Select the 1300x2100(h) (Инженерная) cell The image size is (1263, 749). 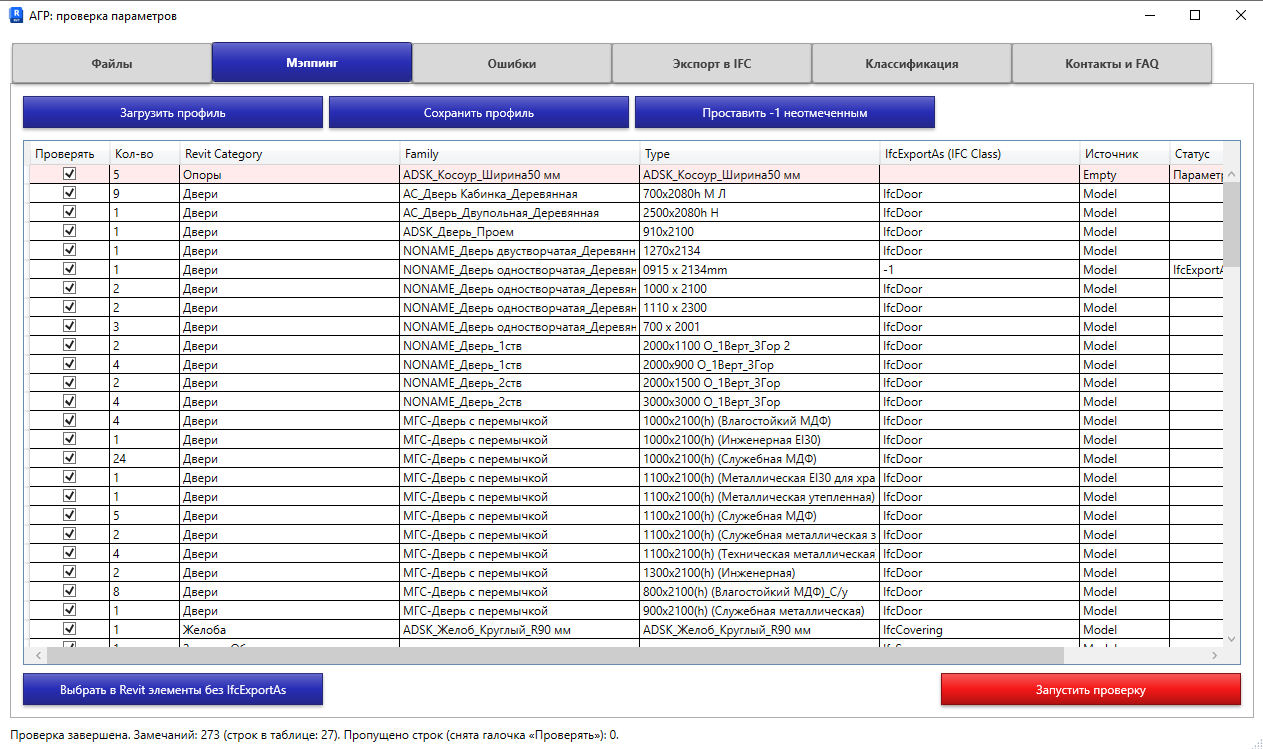pos(760,573)
